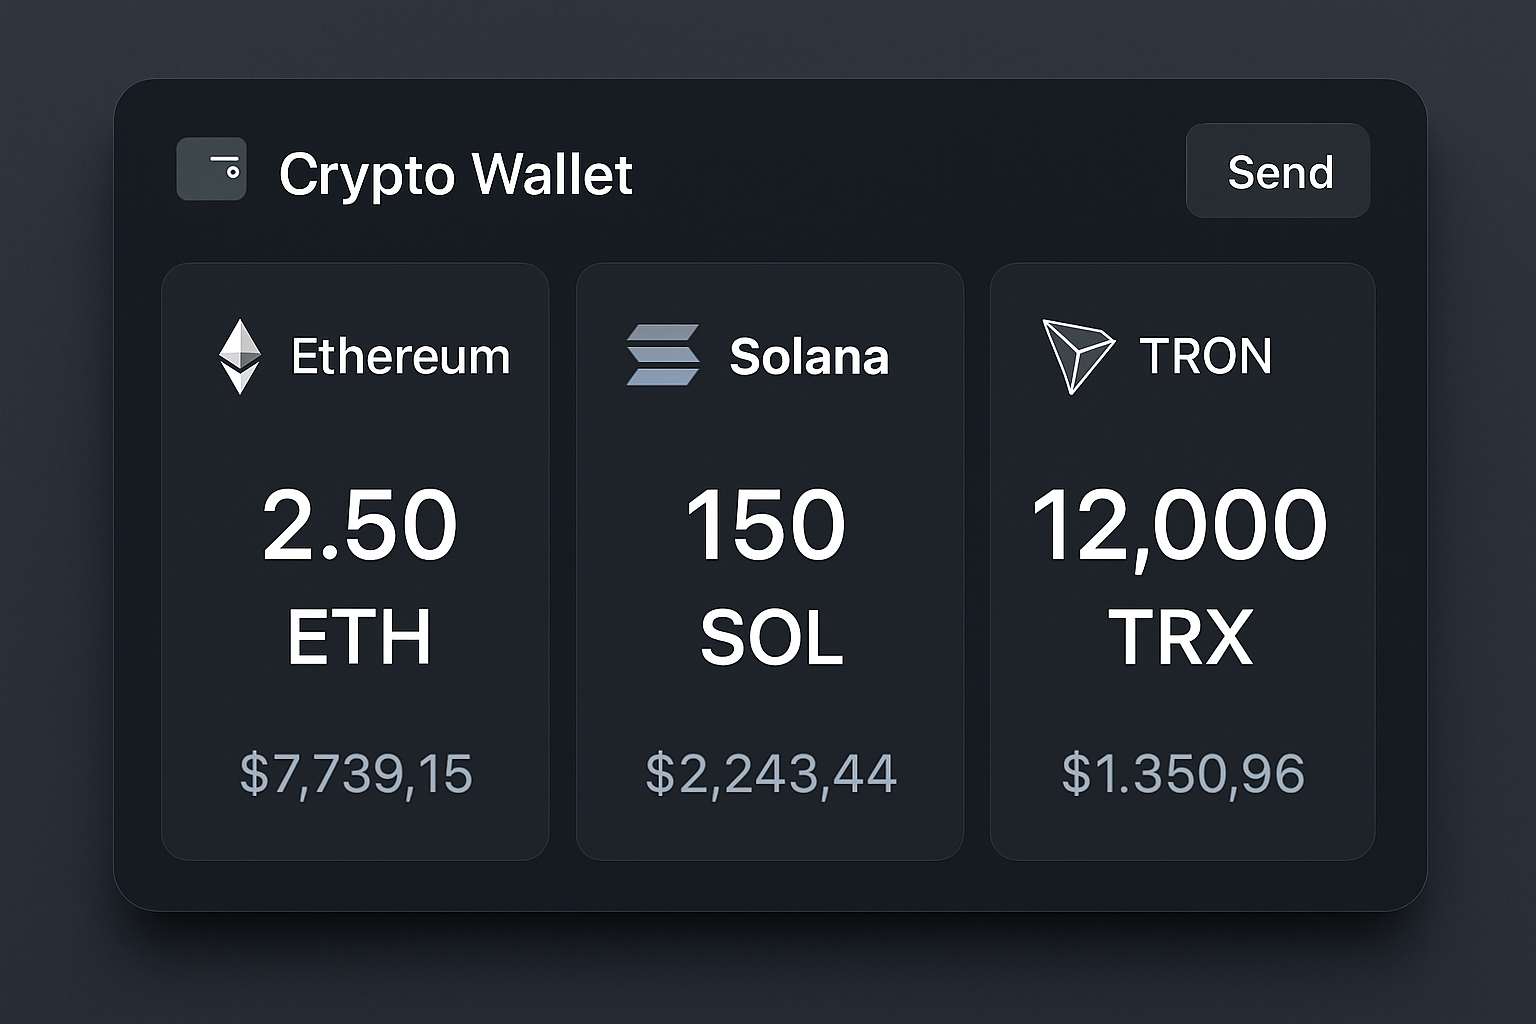Viewport: 1536px width, 1024px height.
Task: Click the Solana striped logo
Action: coord(662,355)
